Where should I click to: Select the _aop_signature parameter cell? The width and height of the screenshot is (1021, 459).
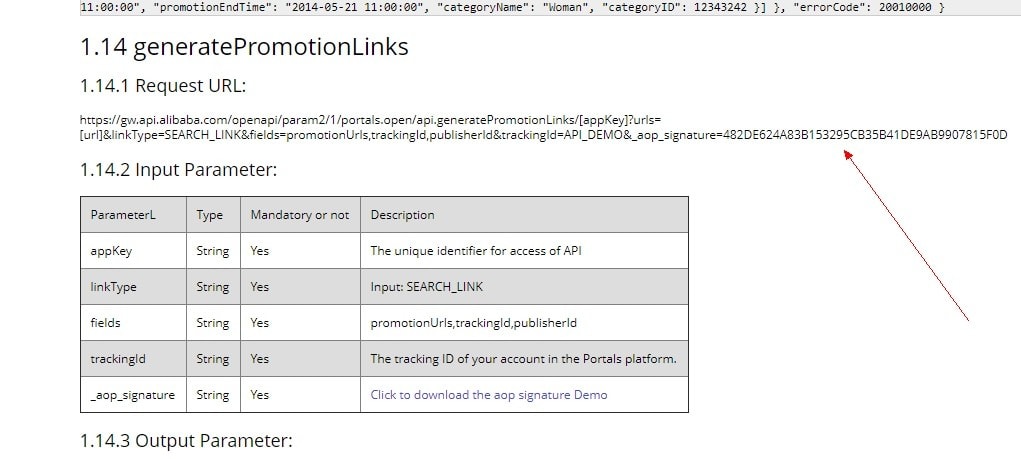point(132,395)
